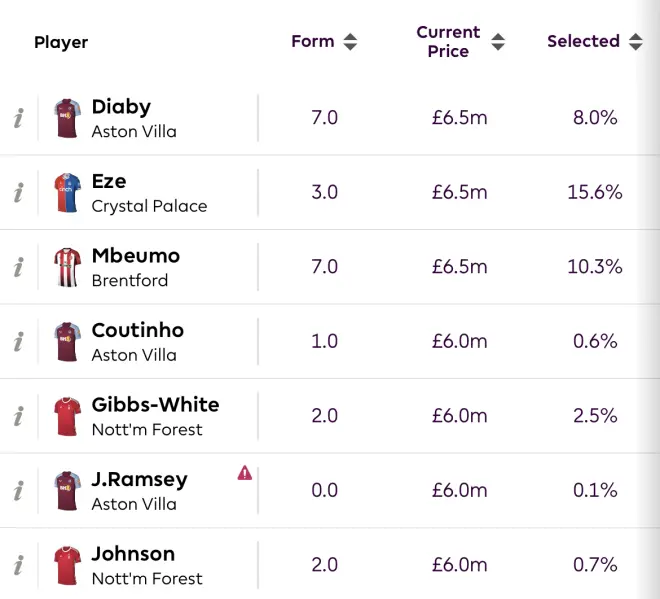The height and width of the screenshot is (599, 660).
Task: Click Gibbs-White info icon
Action: 18,416
